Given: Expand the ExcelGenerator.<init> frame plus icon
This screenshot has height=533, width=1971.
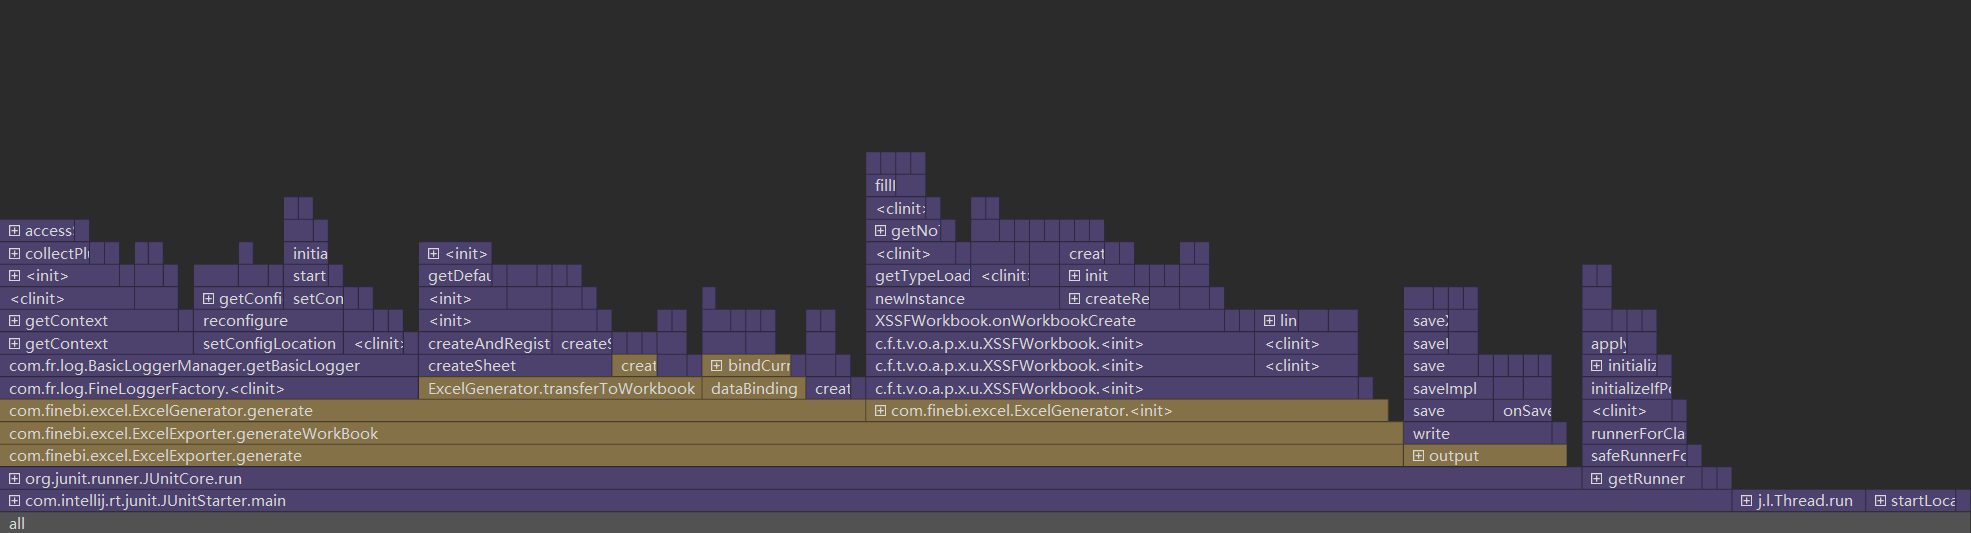Looking at the screenshot, I should [x=880, y=411].
